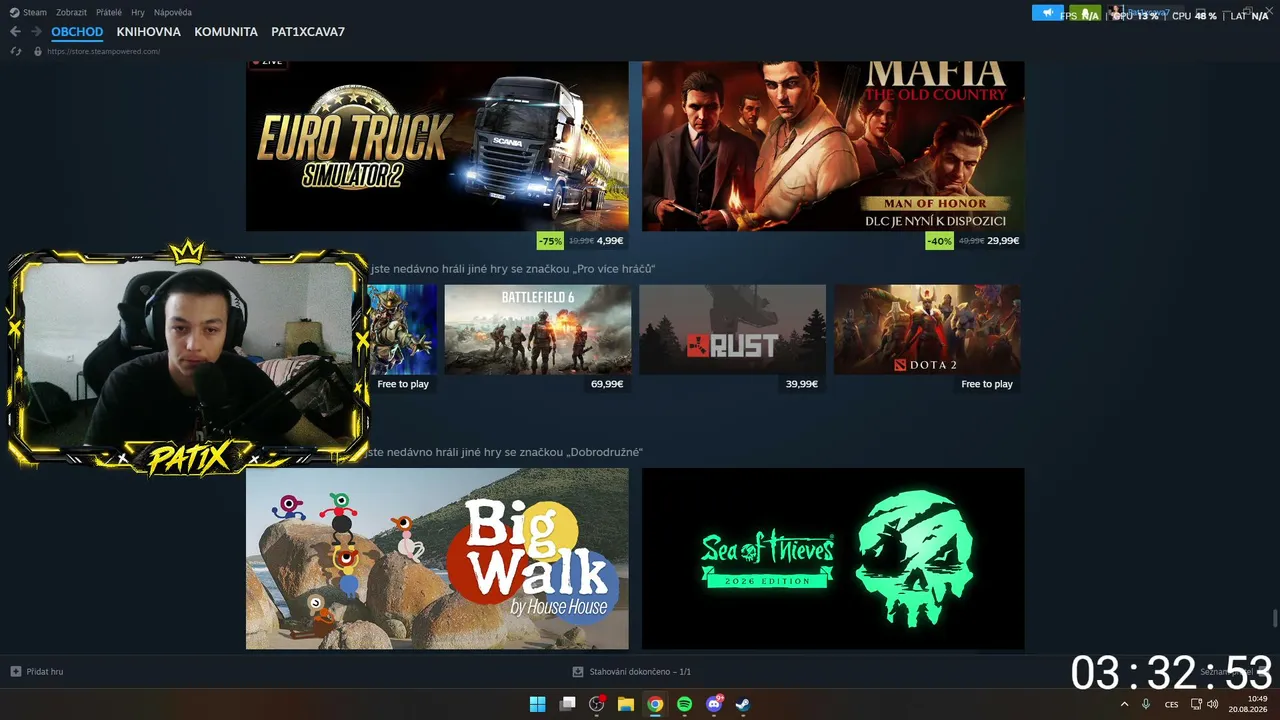Viewport: 1280px width, 720px height.
Task: Open the Windows Start menu
Action: pos(537,704)
